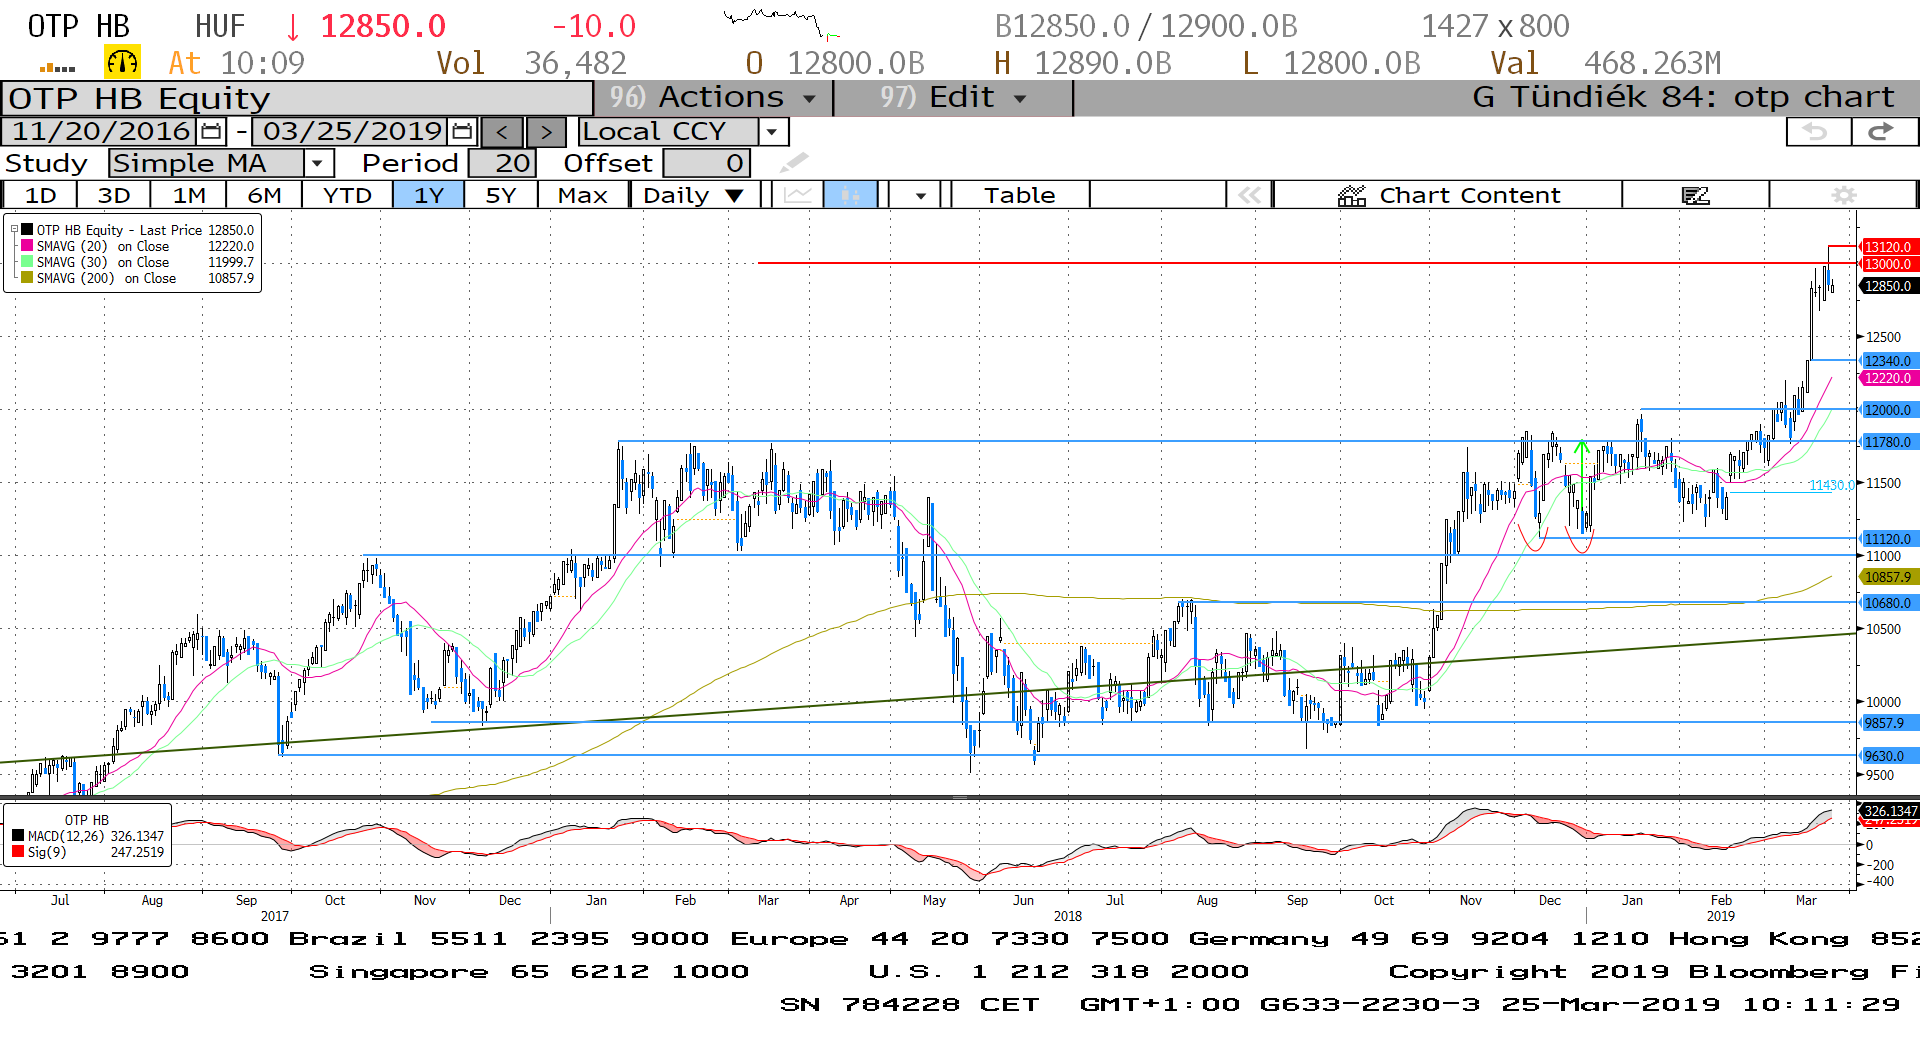Select the 5Y range tab
1920x1040 pixels.
[500, 195]
